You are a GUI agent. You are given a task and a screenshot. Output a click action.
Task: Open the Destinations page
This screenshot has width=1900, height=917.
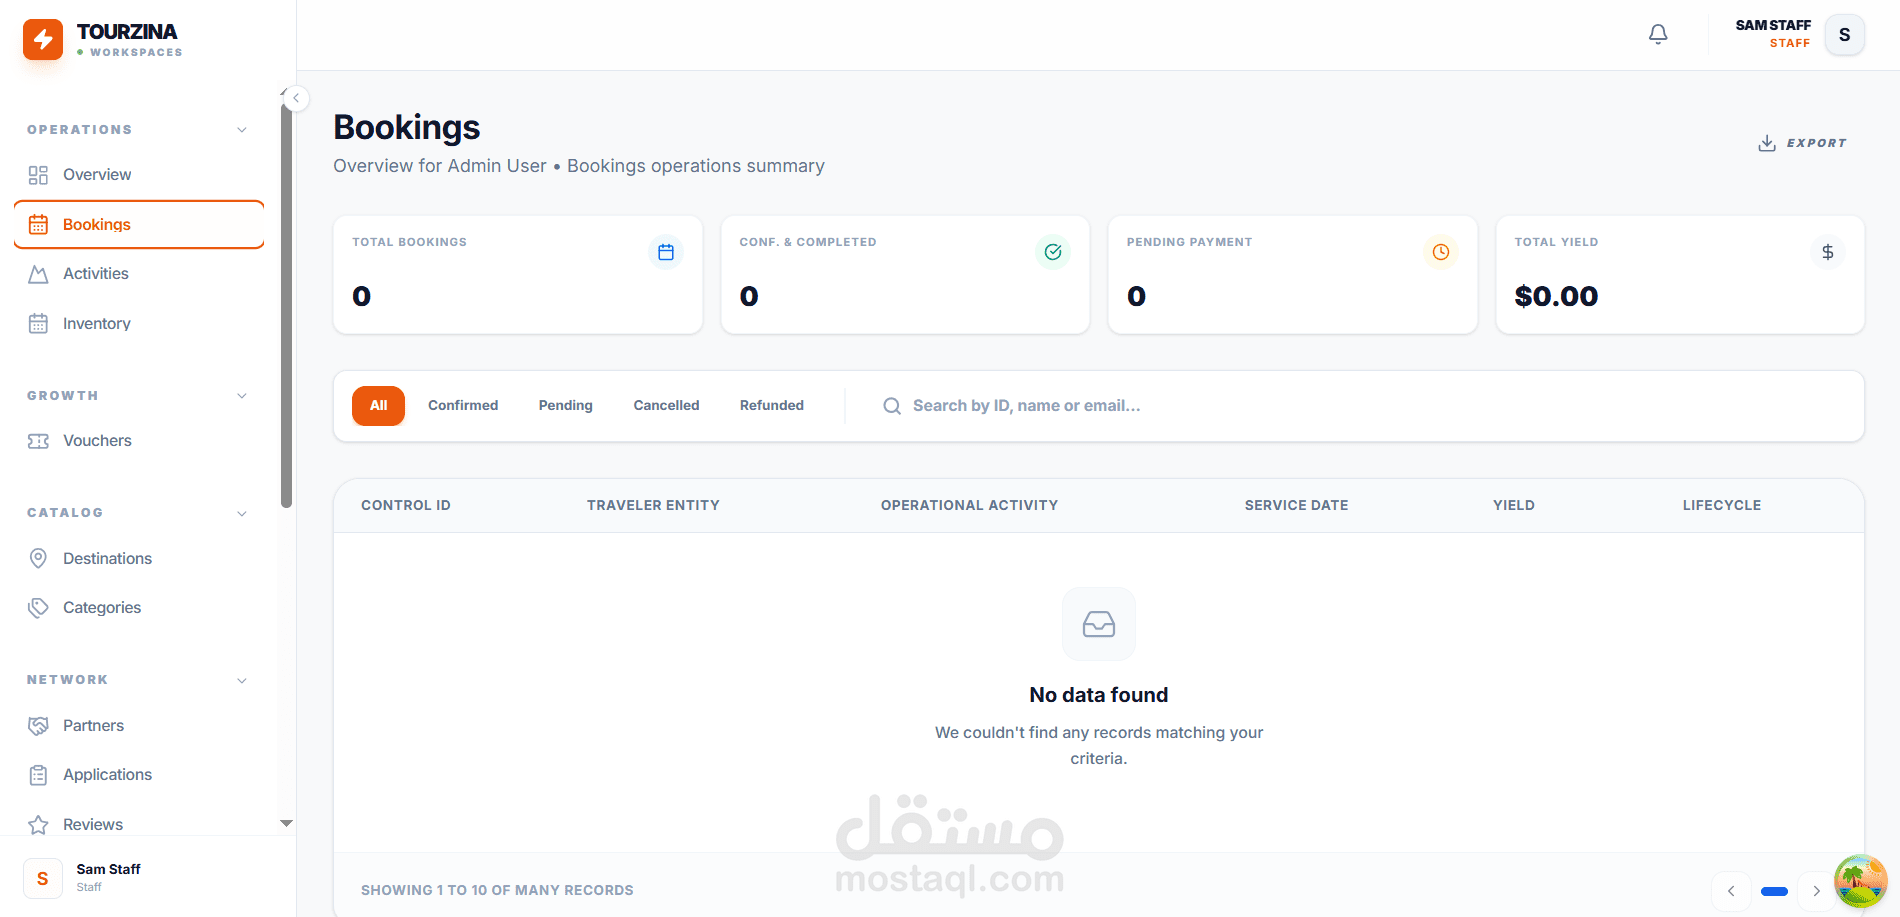[139, 558]
